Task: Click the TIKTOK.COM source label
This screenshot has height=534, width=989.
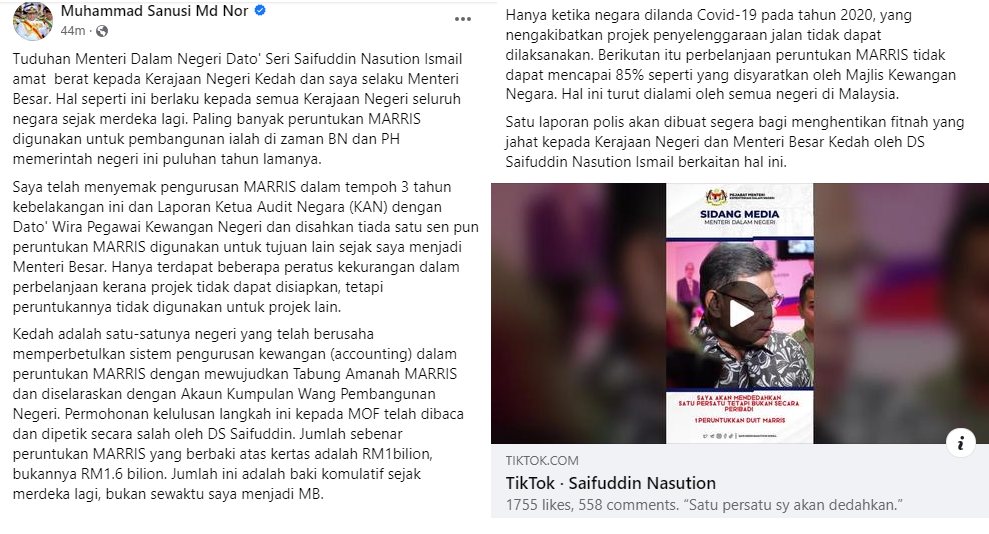Action: pos(542,461)
